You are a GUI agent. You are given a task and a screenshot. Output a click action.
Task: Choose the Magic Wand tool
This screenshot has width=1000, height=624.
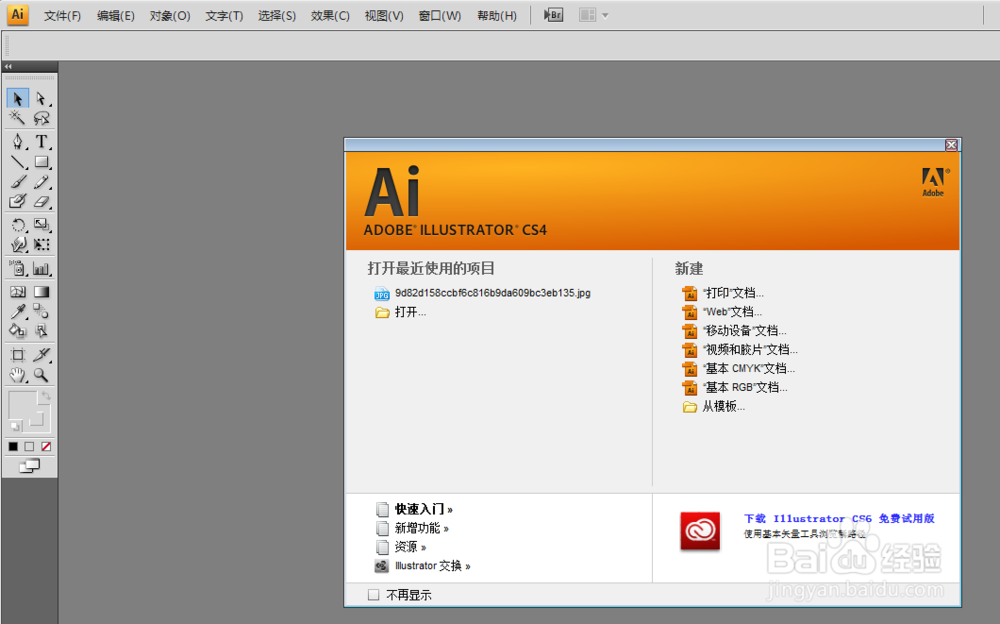18,118
